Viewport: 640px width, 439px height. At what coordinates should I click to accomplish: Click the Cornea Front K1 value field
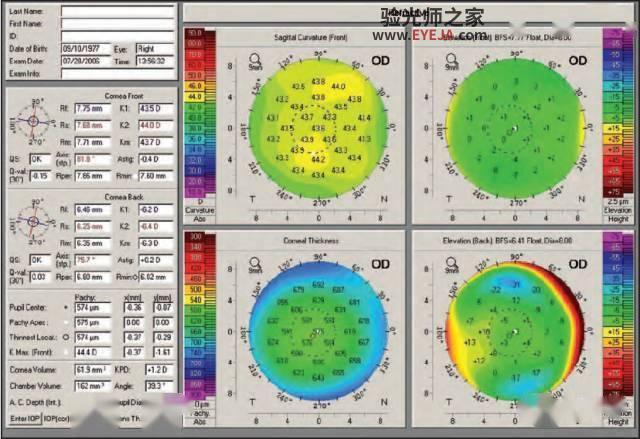click(156, 109)
